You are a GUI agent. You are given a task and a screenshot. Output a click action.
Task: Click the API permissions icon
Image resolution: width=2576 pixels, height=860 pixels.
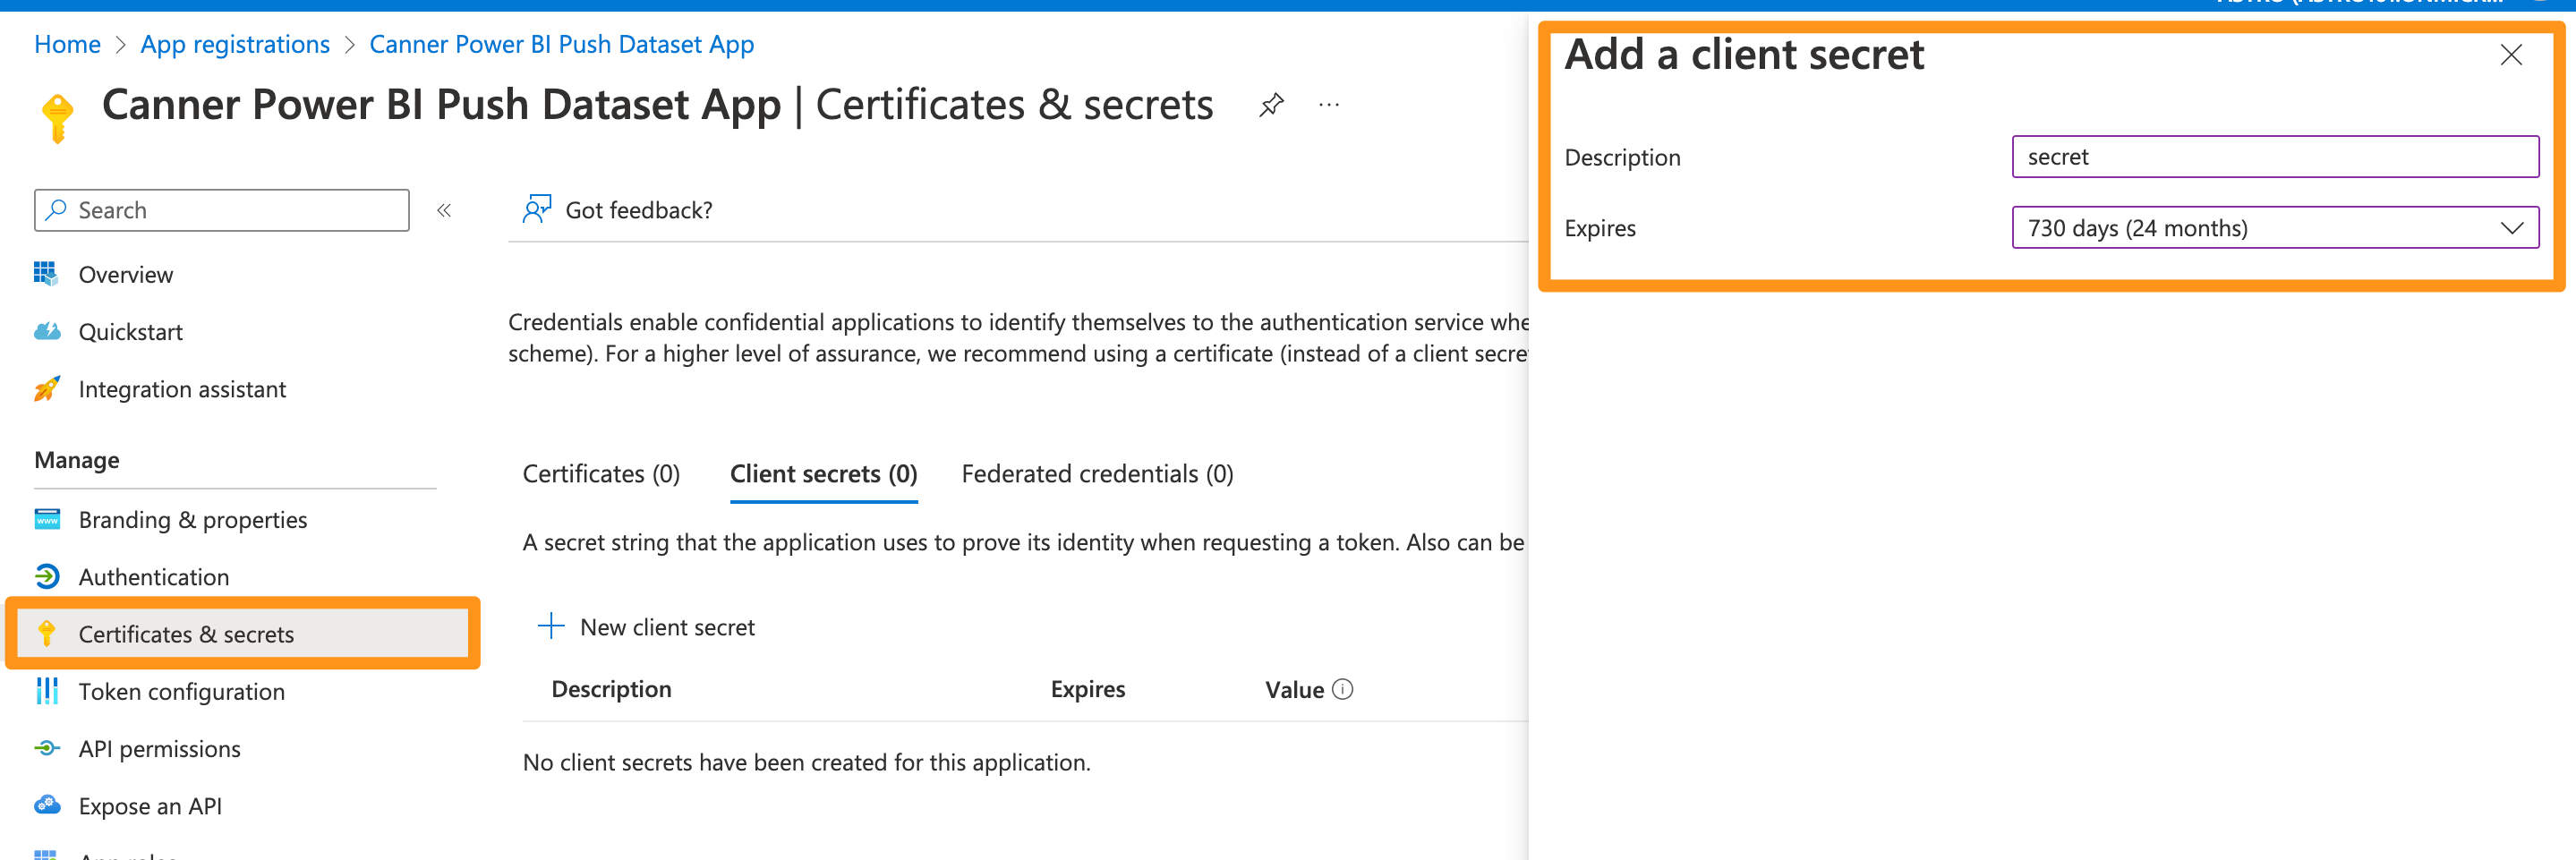(46, 748)
